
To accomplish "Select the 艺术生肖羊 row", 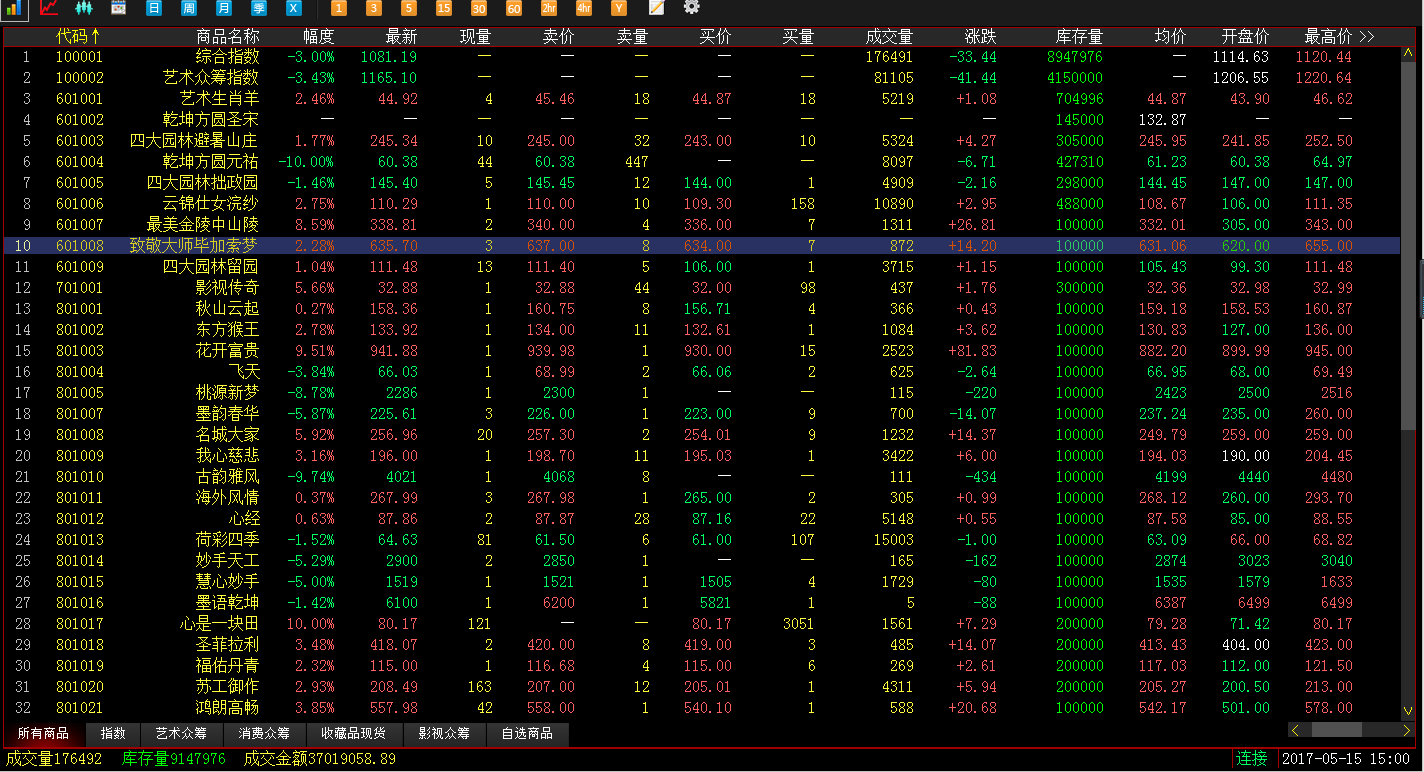I will tap(701, 98).
